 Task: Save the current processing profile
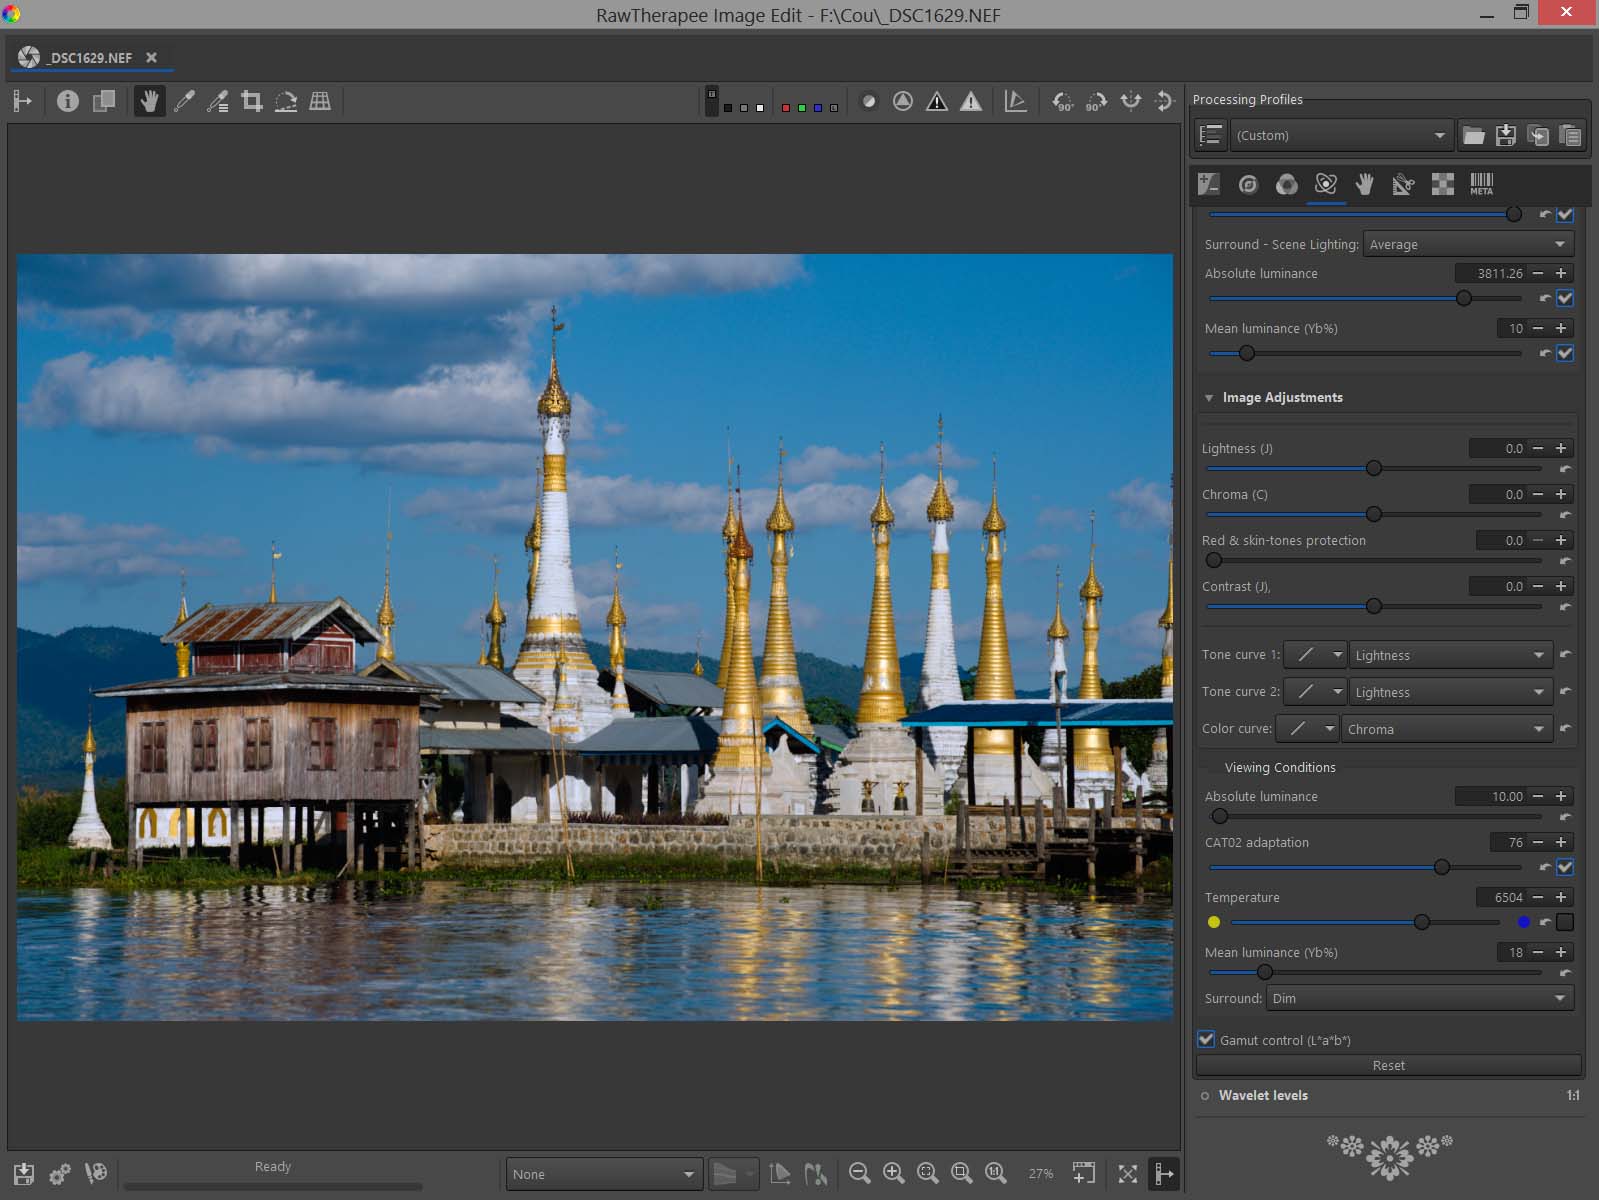(1505, 135)
